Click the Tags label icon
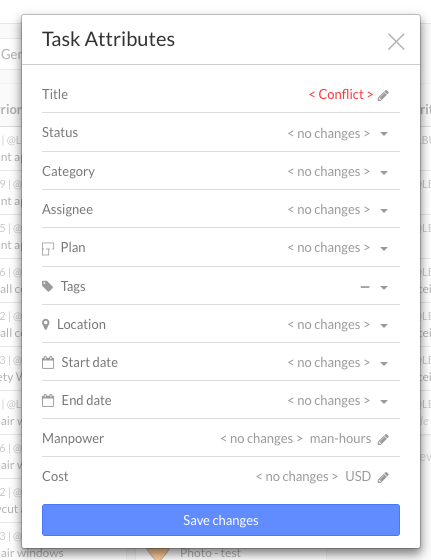Screen dimensions: 431x560 click(47, 286)
